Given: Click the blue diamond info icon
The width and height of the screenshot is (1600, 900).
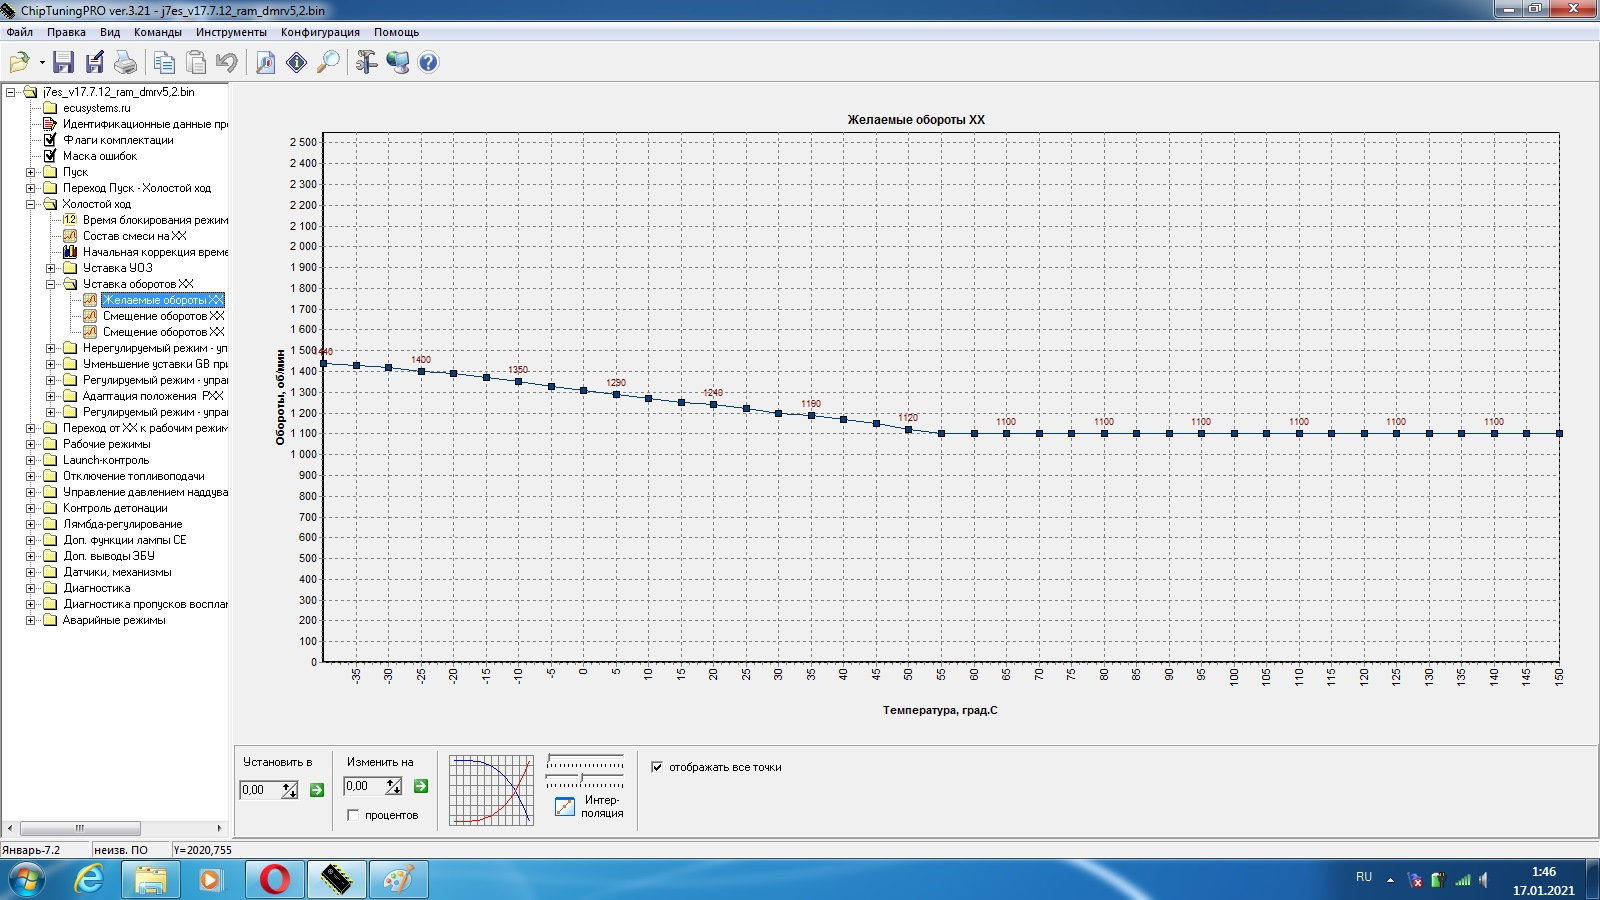Looking at the screenshot, I should click(297, 63).
